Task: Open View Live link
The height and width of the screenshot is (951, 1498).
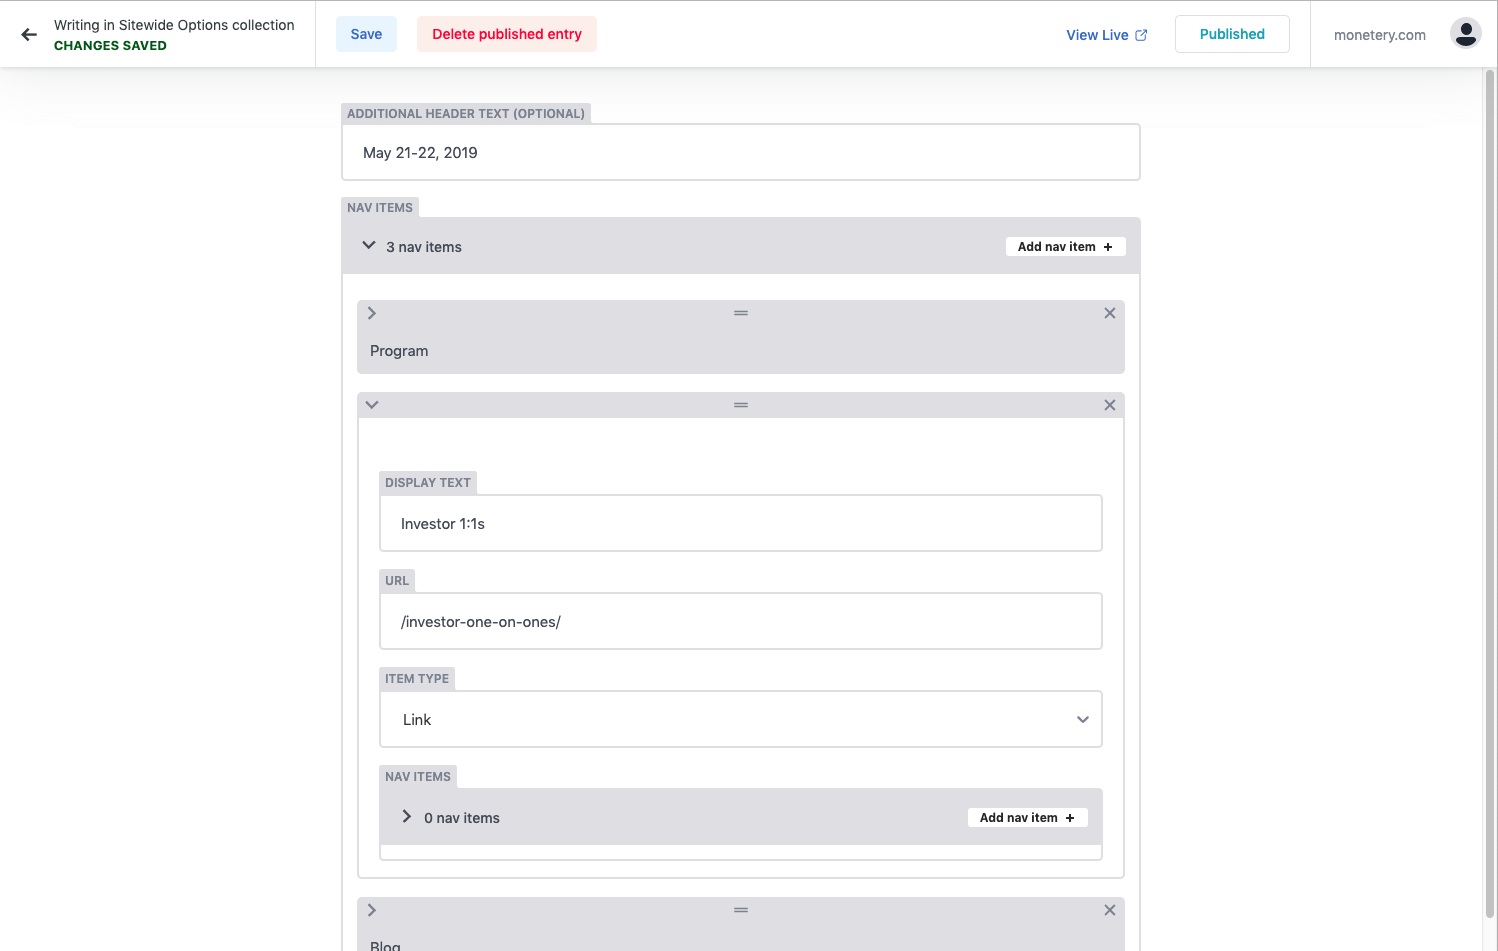Action: pyautogui.click(x=1097, y=34)
